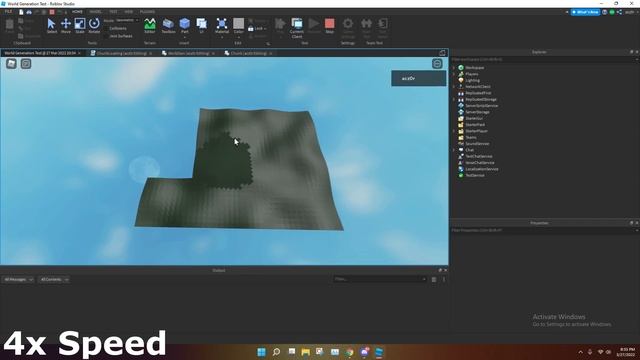The height and width of the screenshot is (360, 640).
Task: Click the player name leaderboard entry
Action: point(419,78)
